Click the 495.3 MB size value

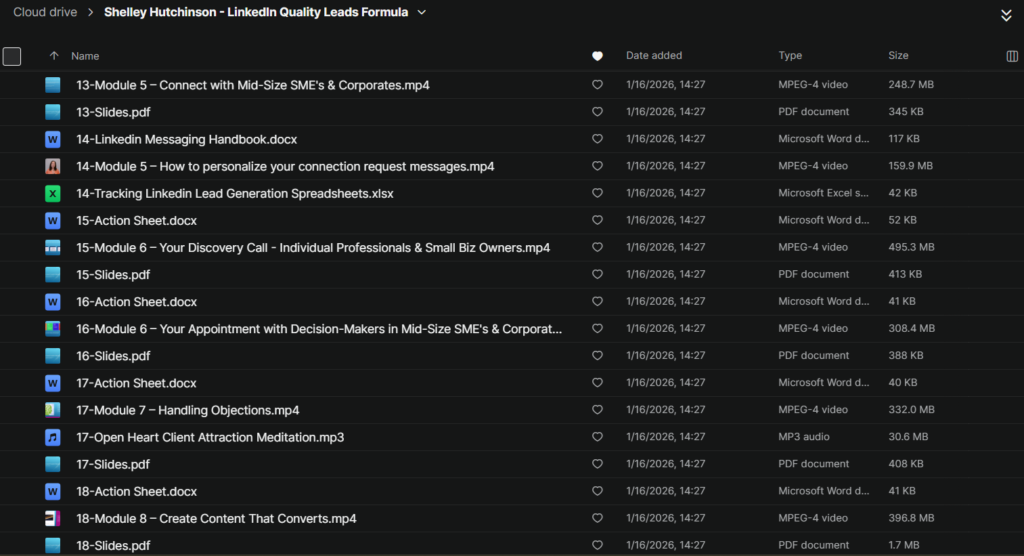click(x=911, y=247)
